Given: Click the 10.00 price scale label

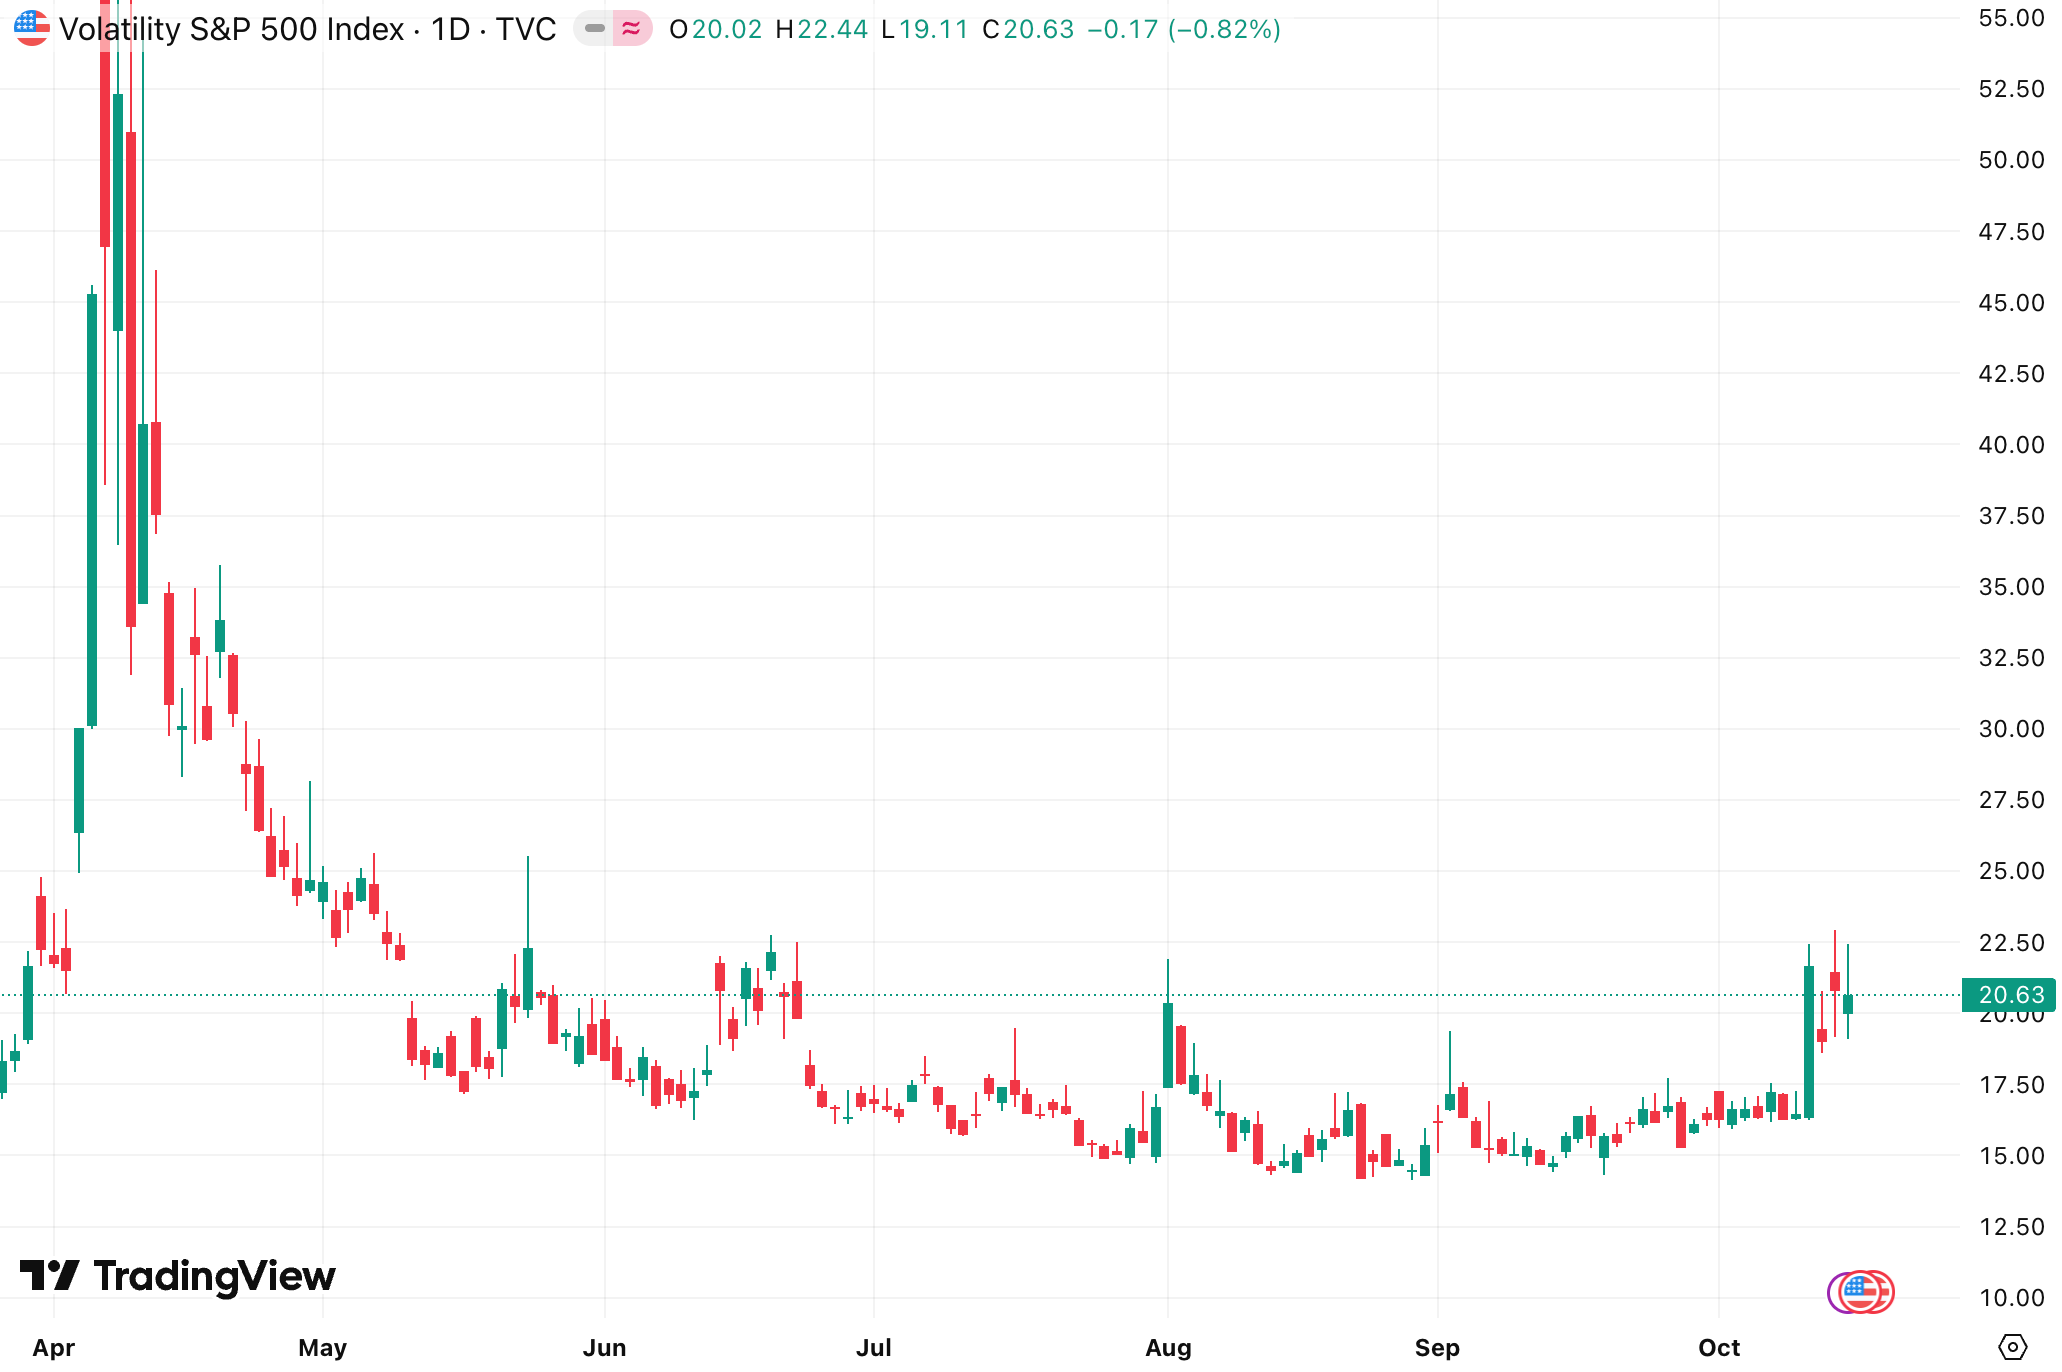Looking at the screenshot, I should pyautogui.click(x=2011, y=1298).
